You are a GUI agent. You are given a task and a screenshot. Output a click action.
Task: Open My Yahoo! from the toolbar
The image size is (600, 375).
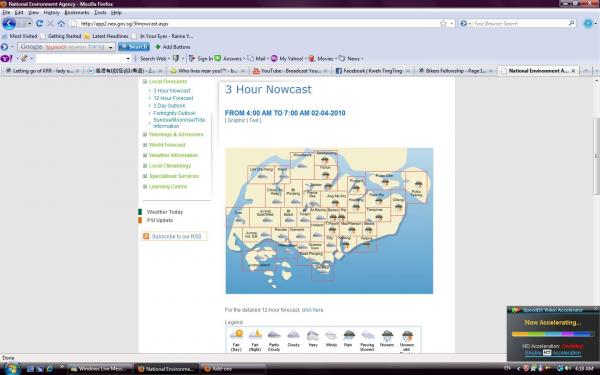click(287, 59)
